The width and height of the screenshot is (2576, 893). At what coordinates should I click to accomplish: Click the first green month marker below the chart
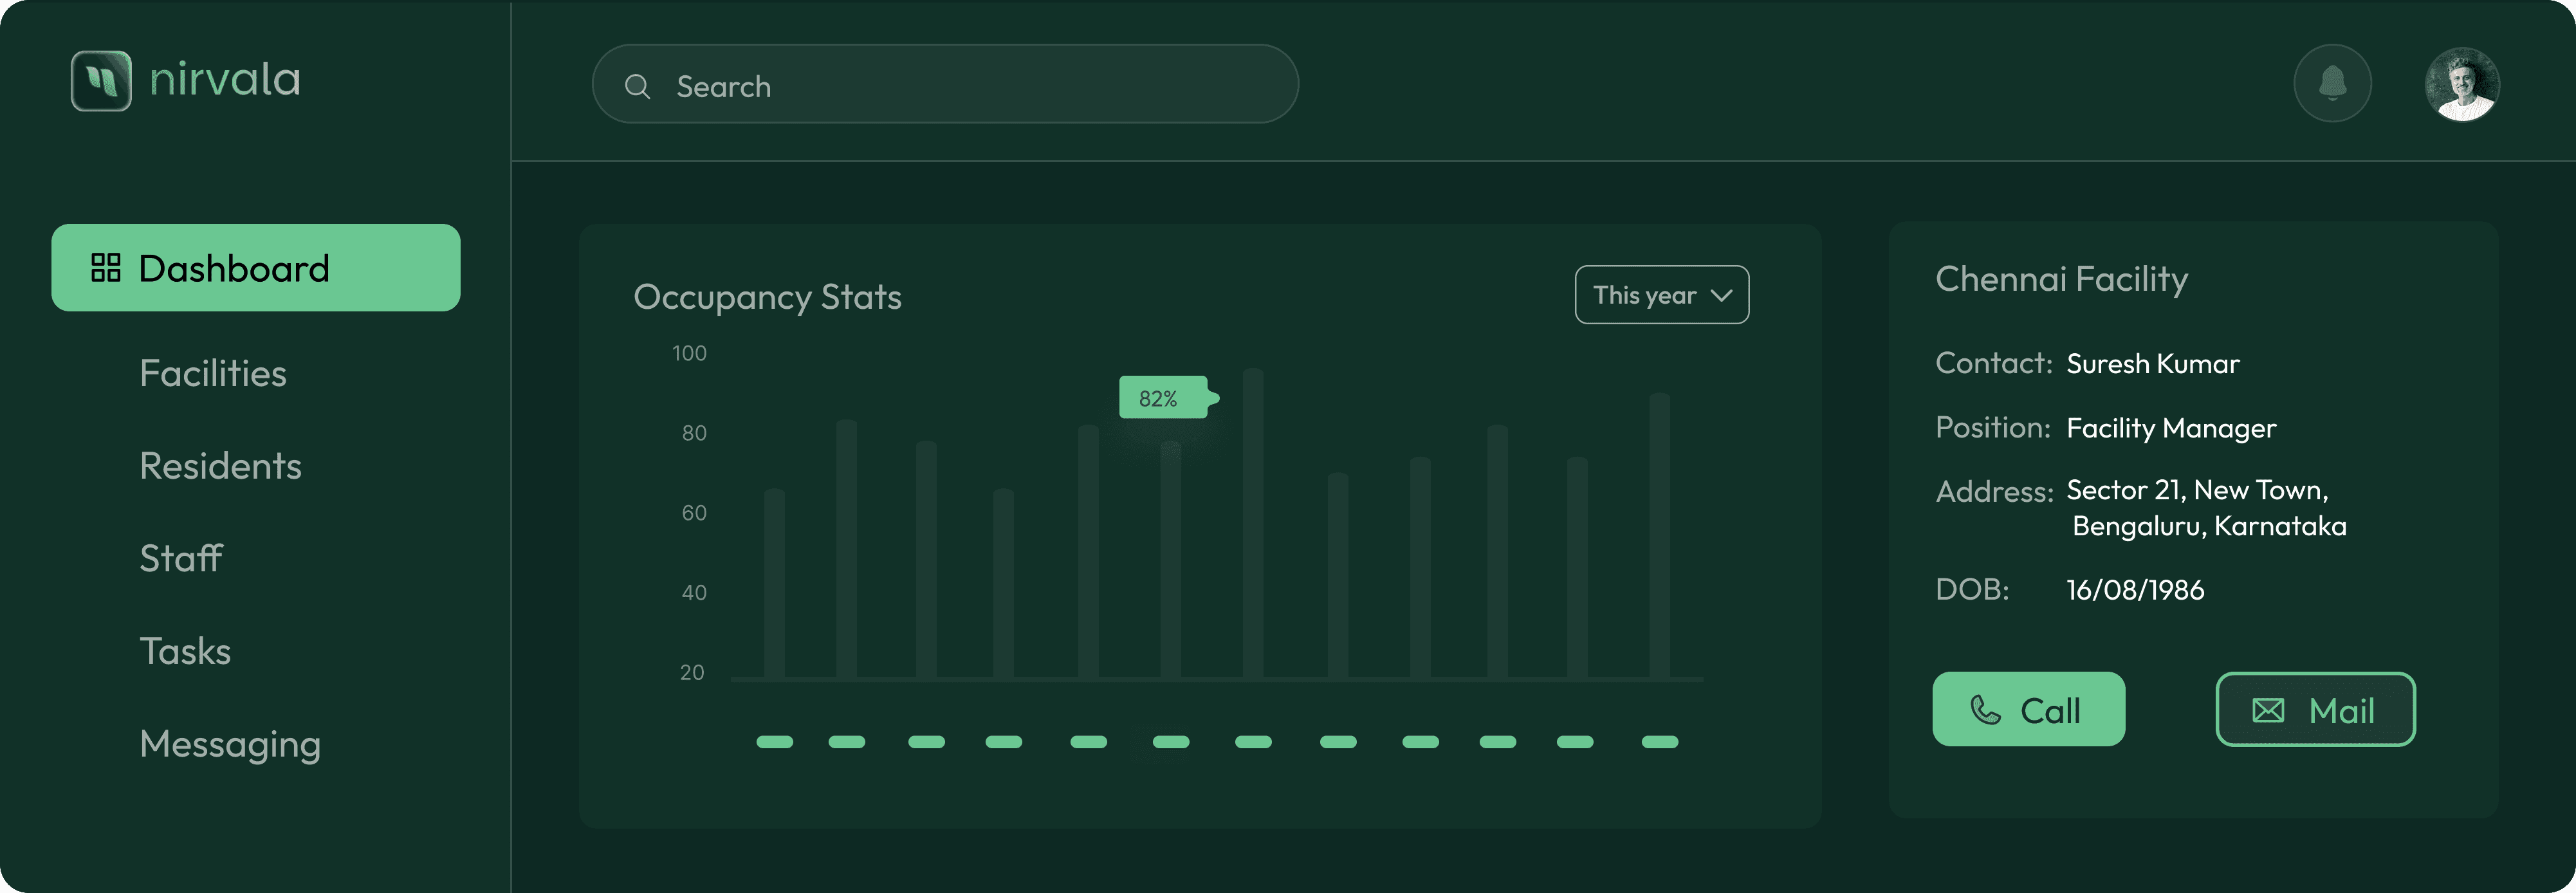(774, 742)
